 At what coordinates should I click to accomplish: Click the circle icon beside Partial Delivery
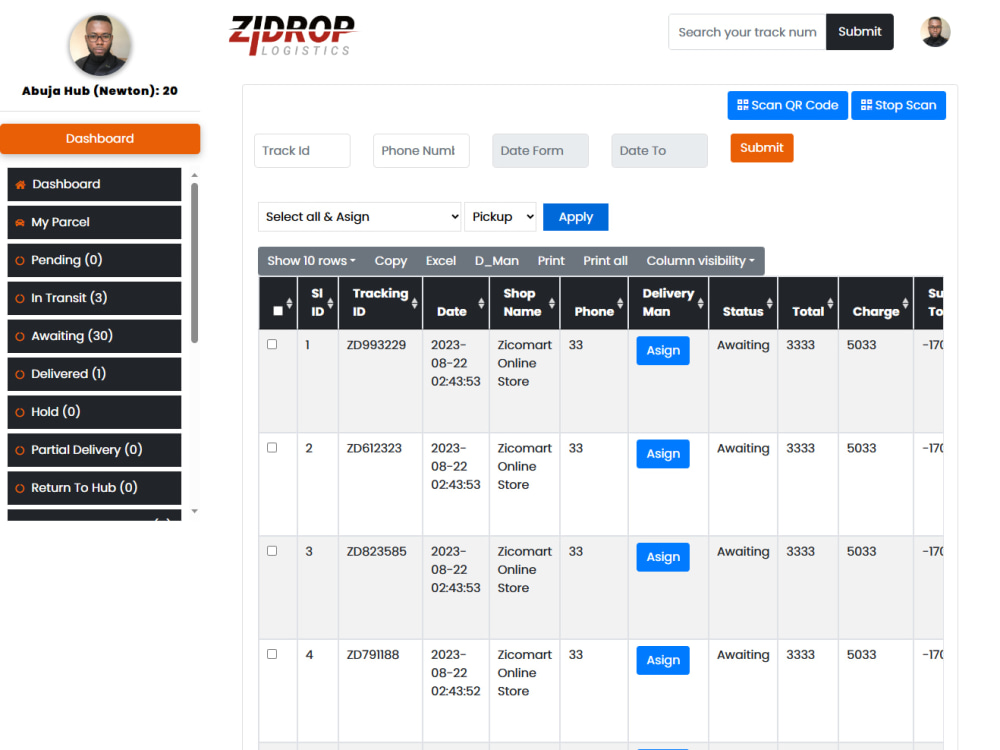[x=20, y=450]
